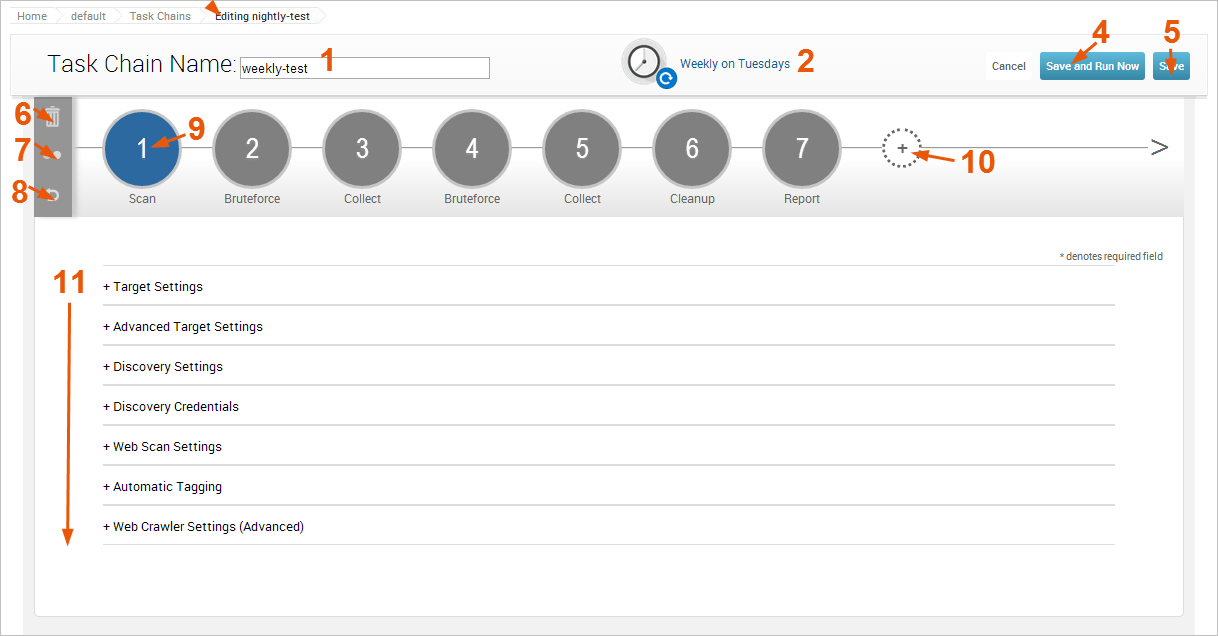Select task circle 2 Bruteforce
Image resolution: width=1218 pixels, height=636 pixels.
[x=252, y=148]
